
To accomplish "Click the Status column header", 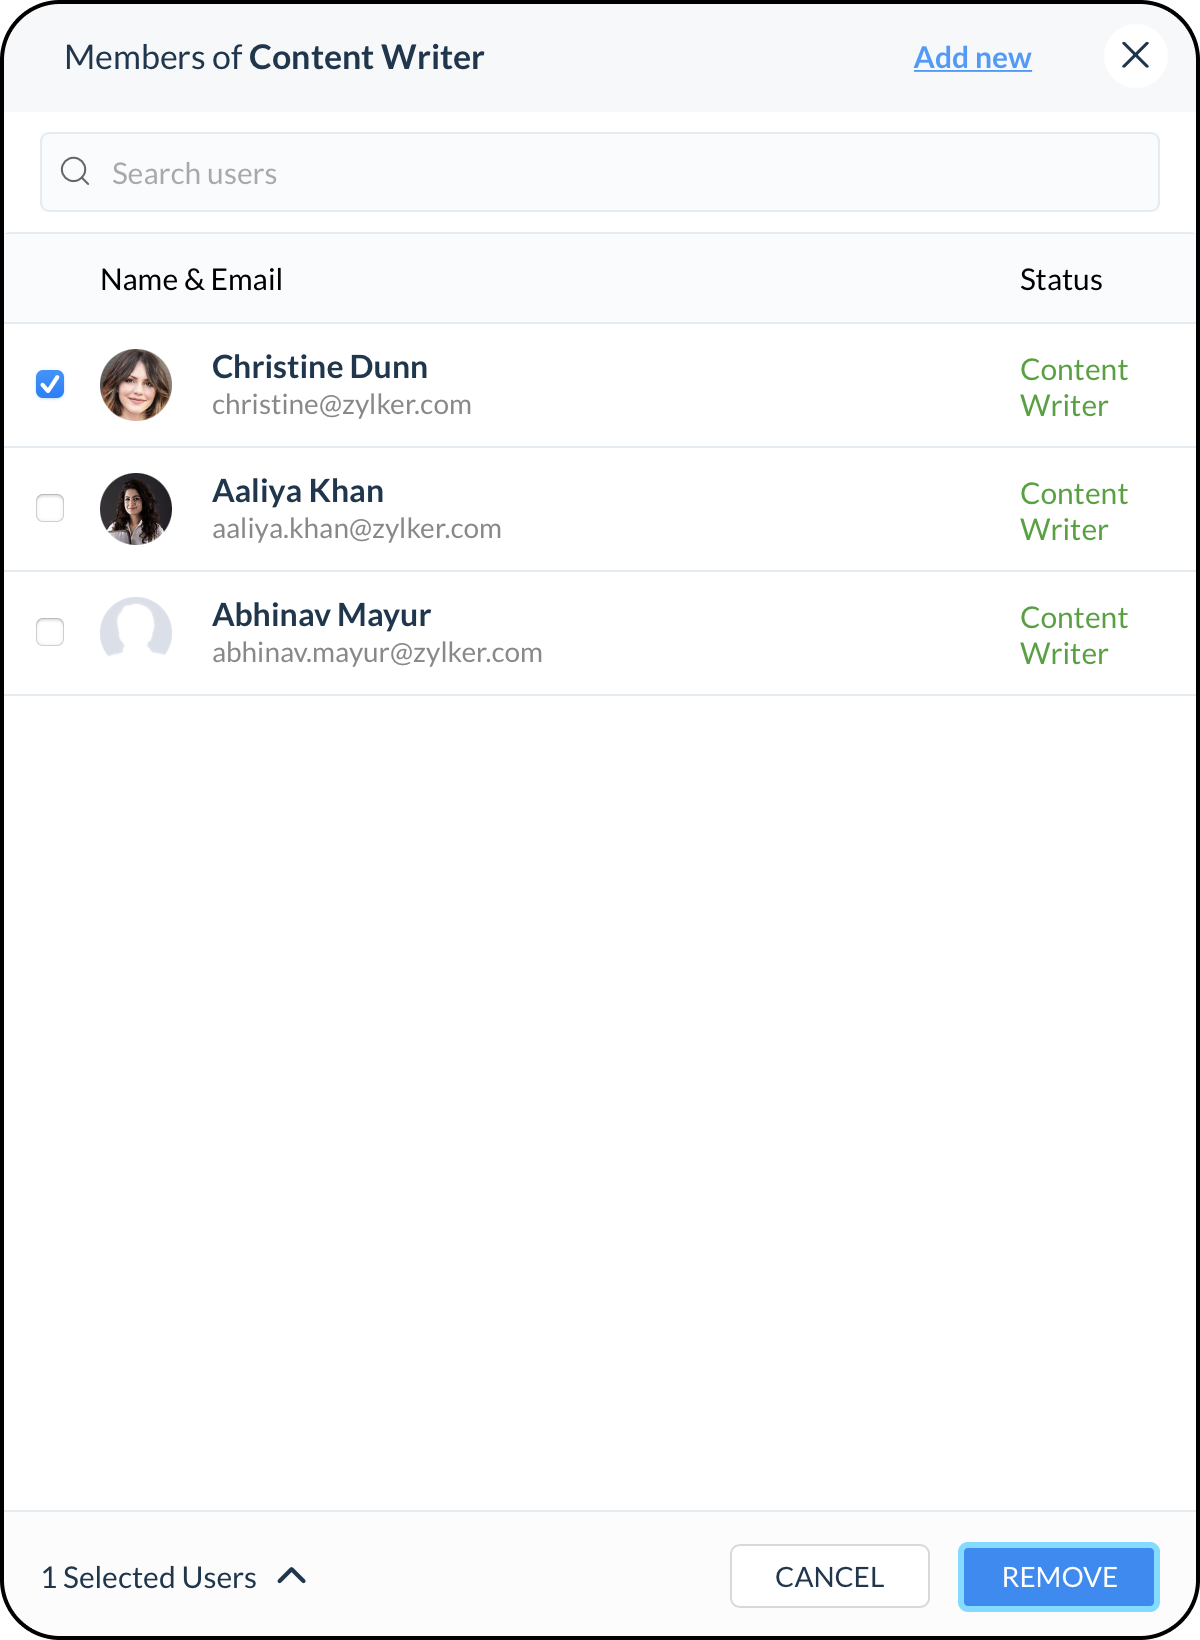I will [x=1061, y=280].
